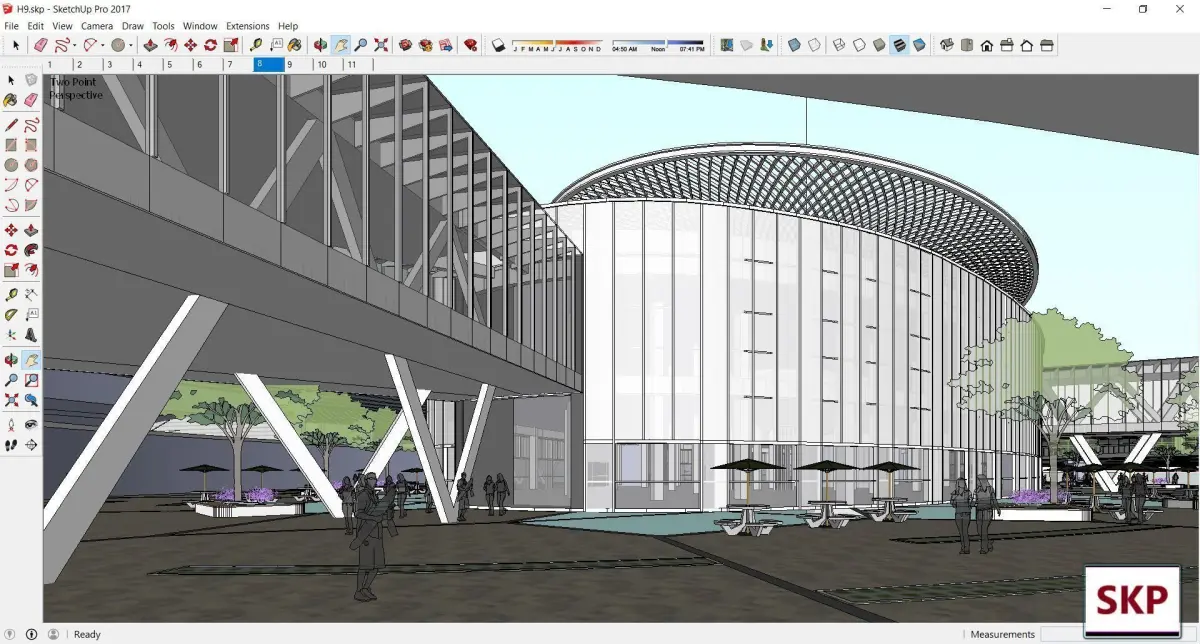The height and width of the screenshot is (644, 1200).
Task: Enable Shaded With Textures style
Action: pos(899,45)
